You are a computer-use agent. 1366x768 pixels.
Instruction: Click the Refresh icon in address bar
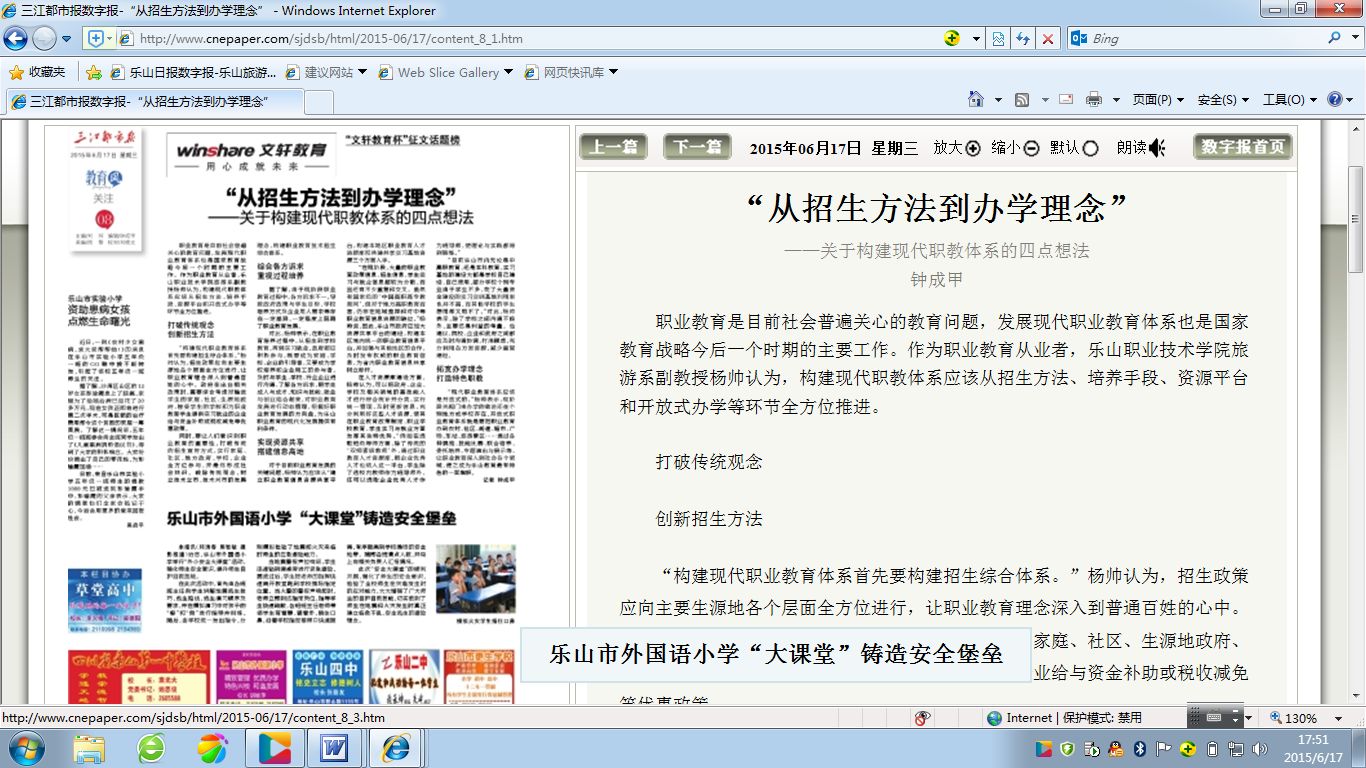1022,39
